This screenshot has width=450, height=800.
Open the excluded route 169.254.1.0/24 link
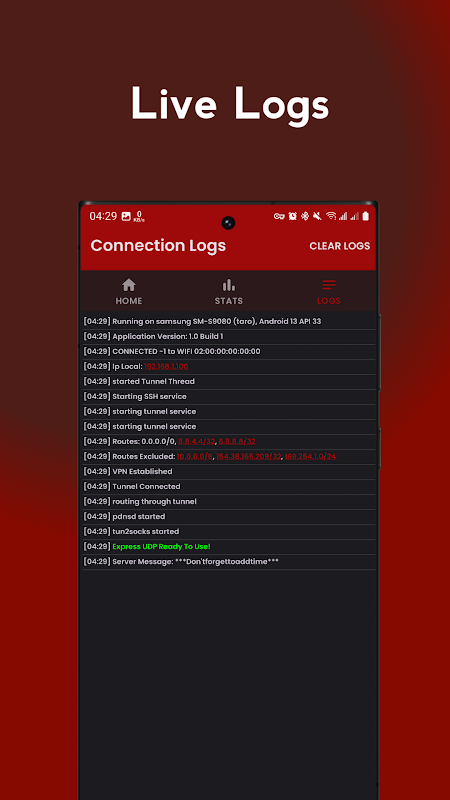[310, 456]
